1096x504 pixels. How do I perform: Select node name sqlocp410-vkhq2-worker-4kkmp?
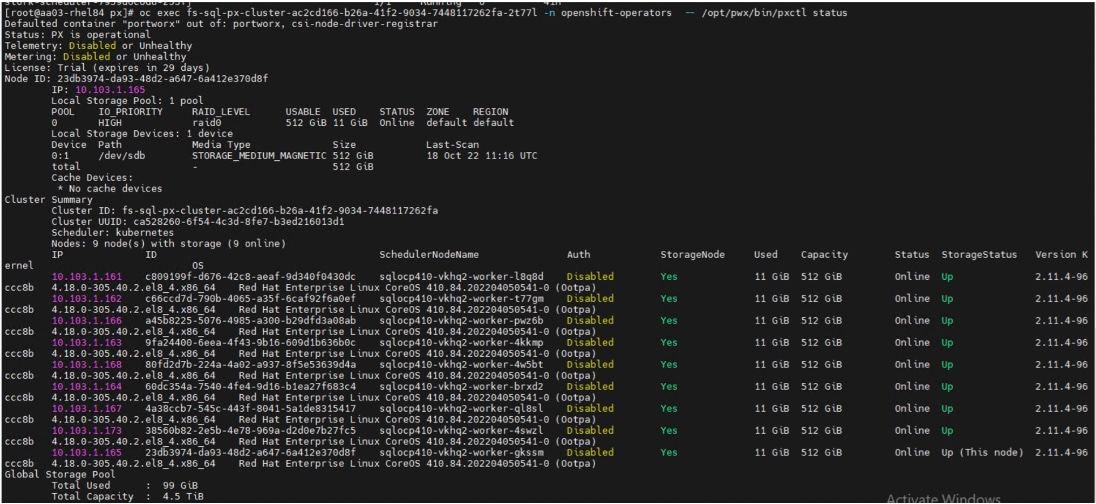tap(461, 343)
